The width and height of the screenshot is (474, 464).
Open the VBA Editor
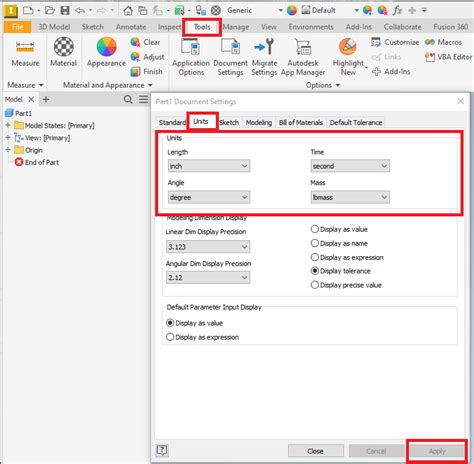pos(449,57)
